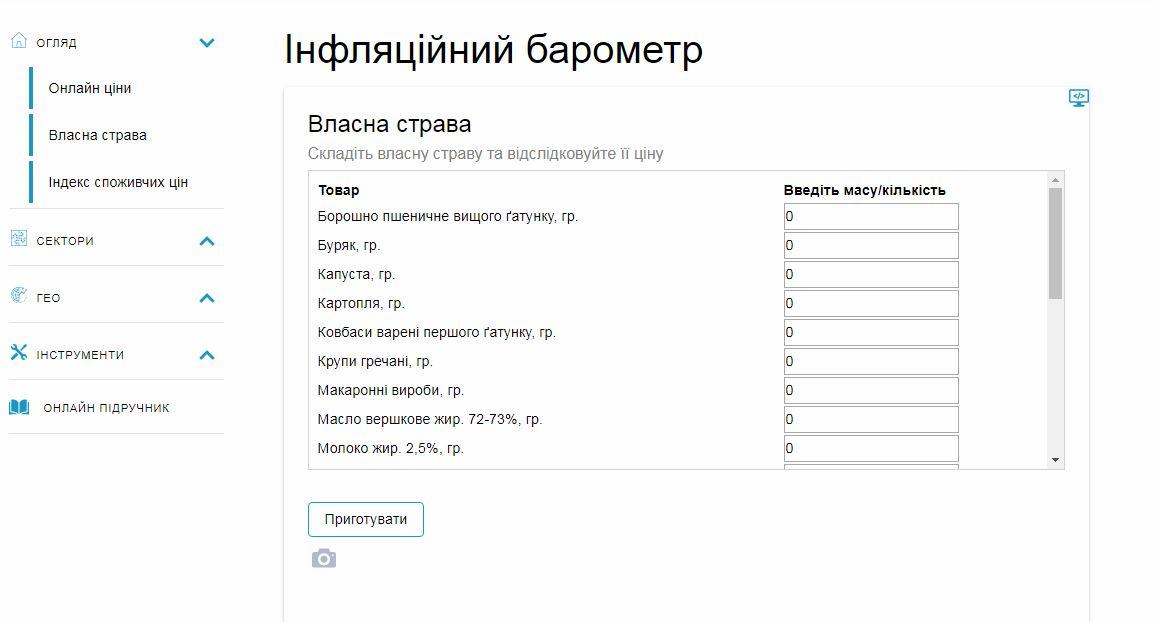Expand the Сектори section chevron

tap(207, 241)
